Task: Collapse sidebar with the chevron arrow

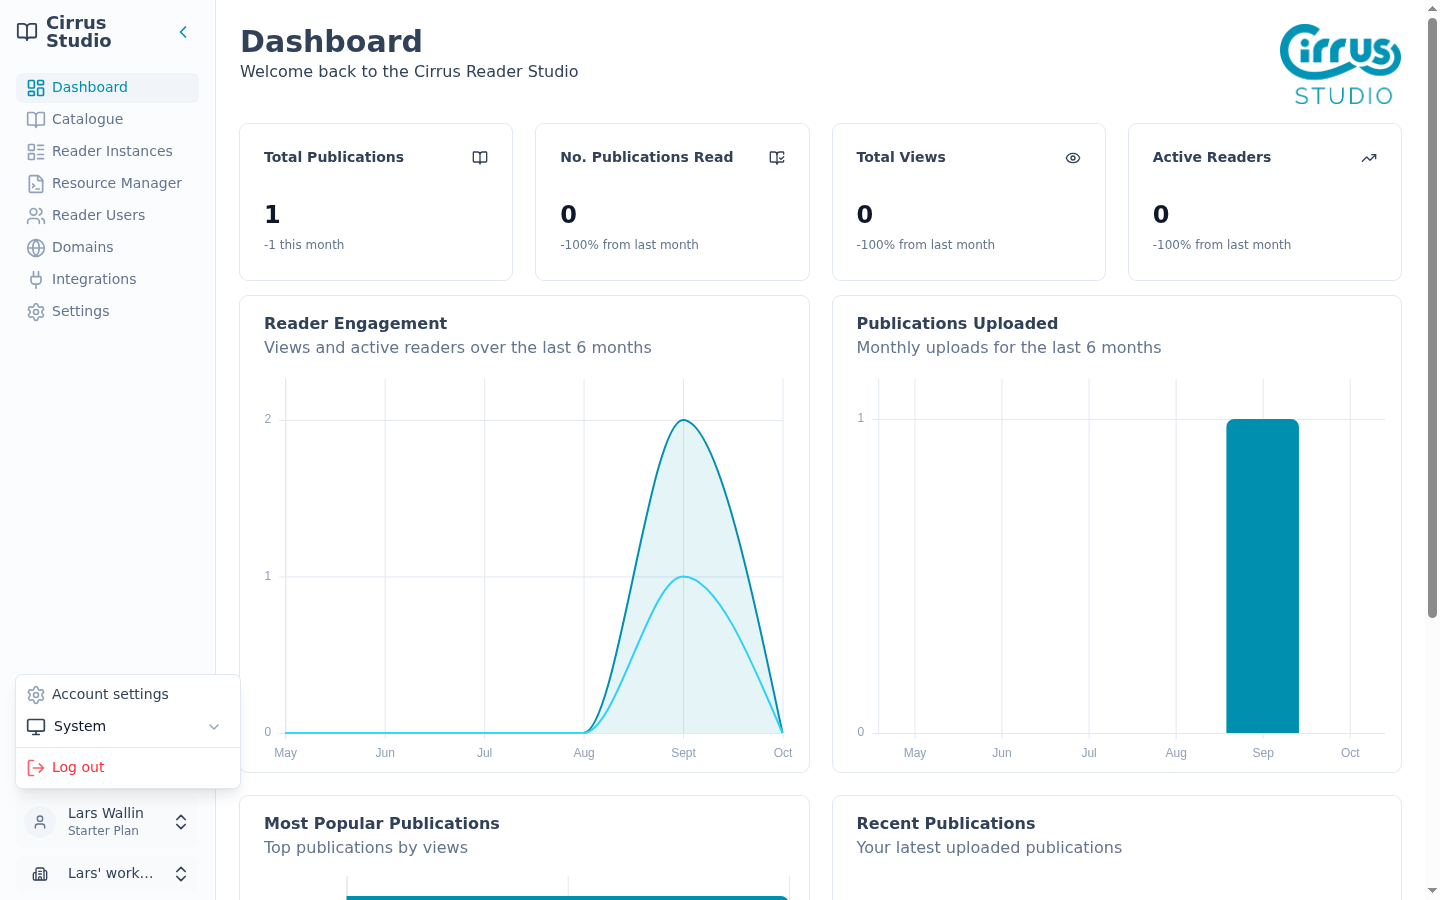Action: 183,32
